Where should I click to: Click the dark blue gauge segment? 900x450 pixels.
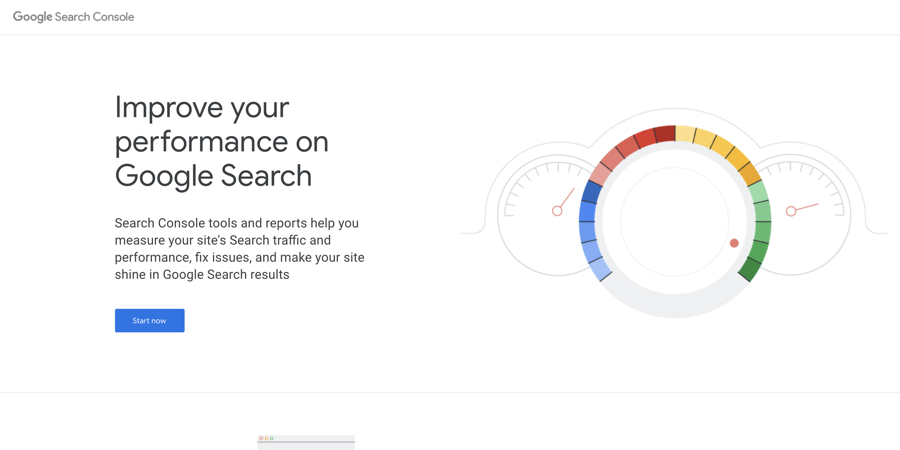(x=591, y=192)
